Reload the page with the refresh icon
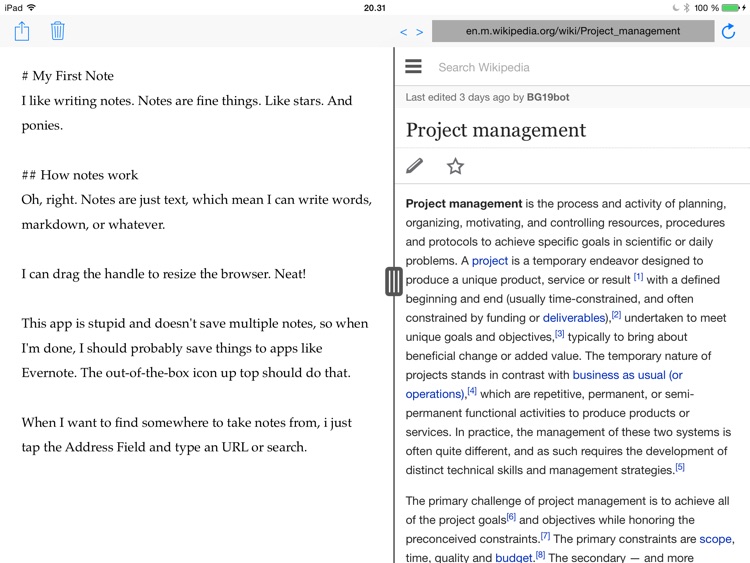Screen dimensions: 750x563 tap(728, 32)
